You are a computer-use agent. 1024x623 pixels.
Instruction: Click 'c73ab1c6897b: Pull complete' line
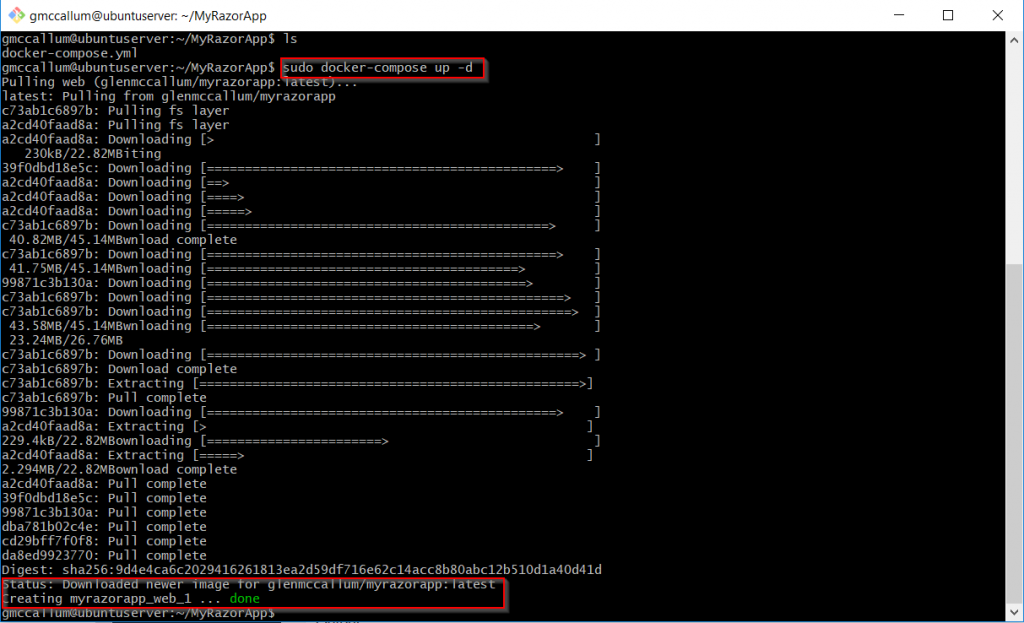coord(104,398)
